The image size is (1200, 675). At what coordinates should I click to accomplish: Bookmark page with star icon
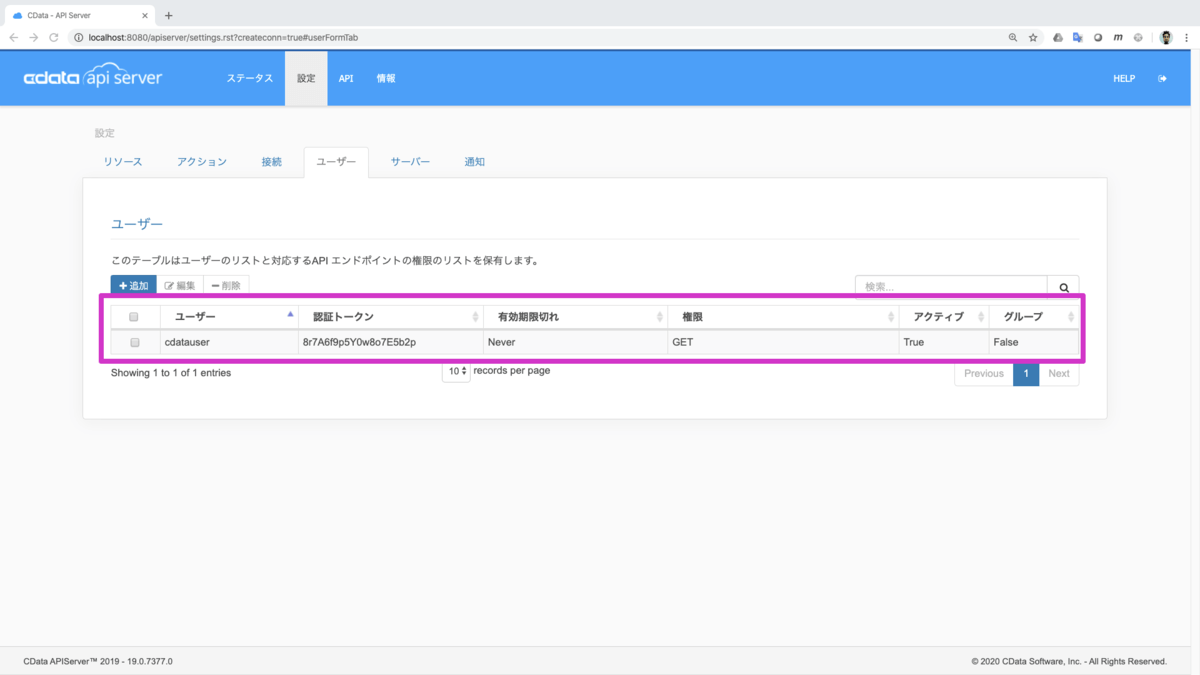click(x=1033, y=37)
